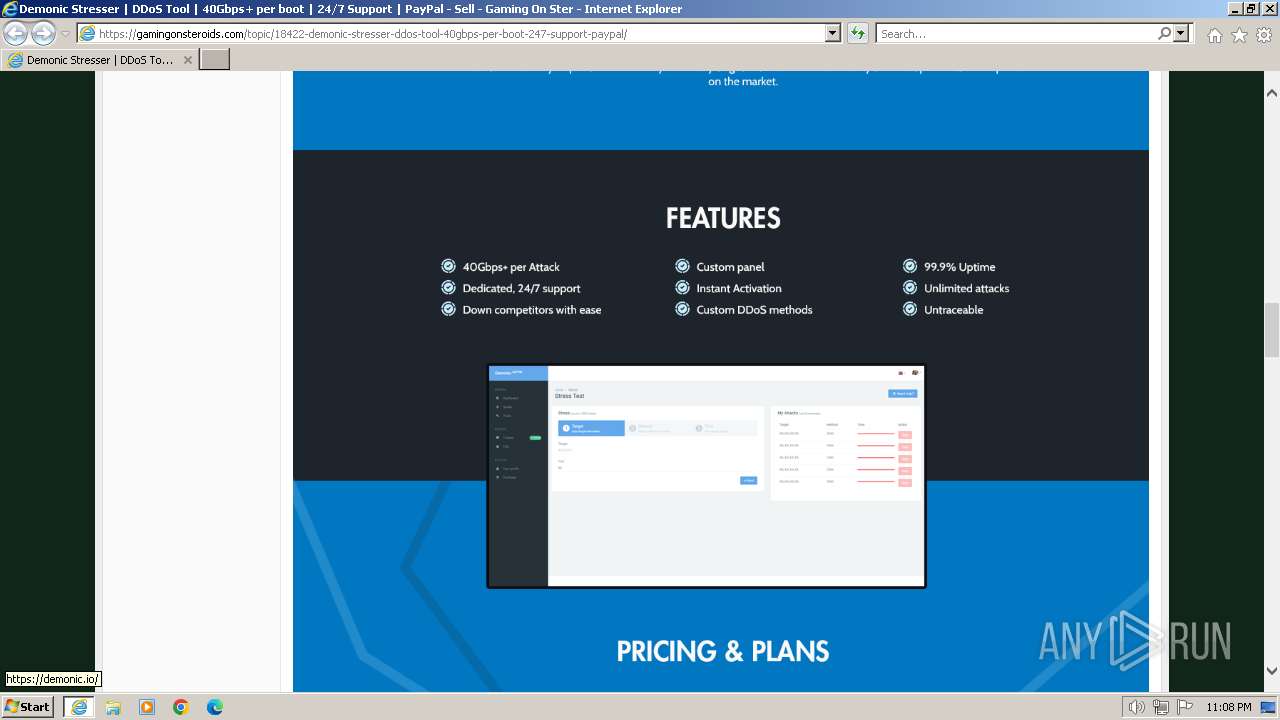Click the check icon beside Instant Activation
The height and width of the screenshot is (720, 1280).
tap(682, 288)
